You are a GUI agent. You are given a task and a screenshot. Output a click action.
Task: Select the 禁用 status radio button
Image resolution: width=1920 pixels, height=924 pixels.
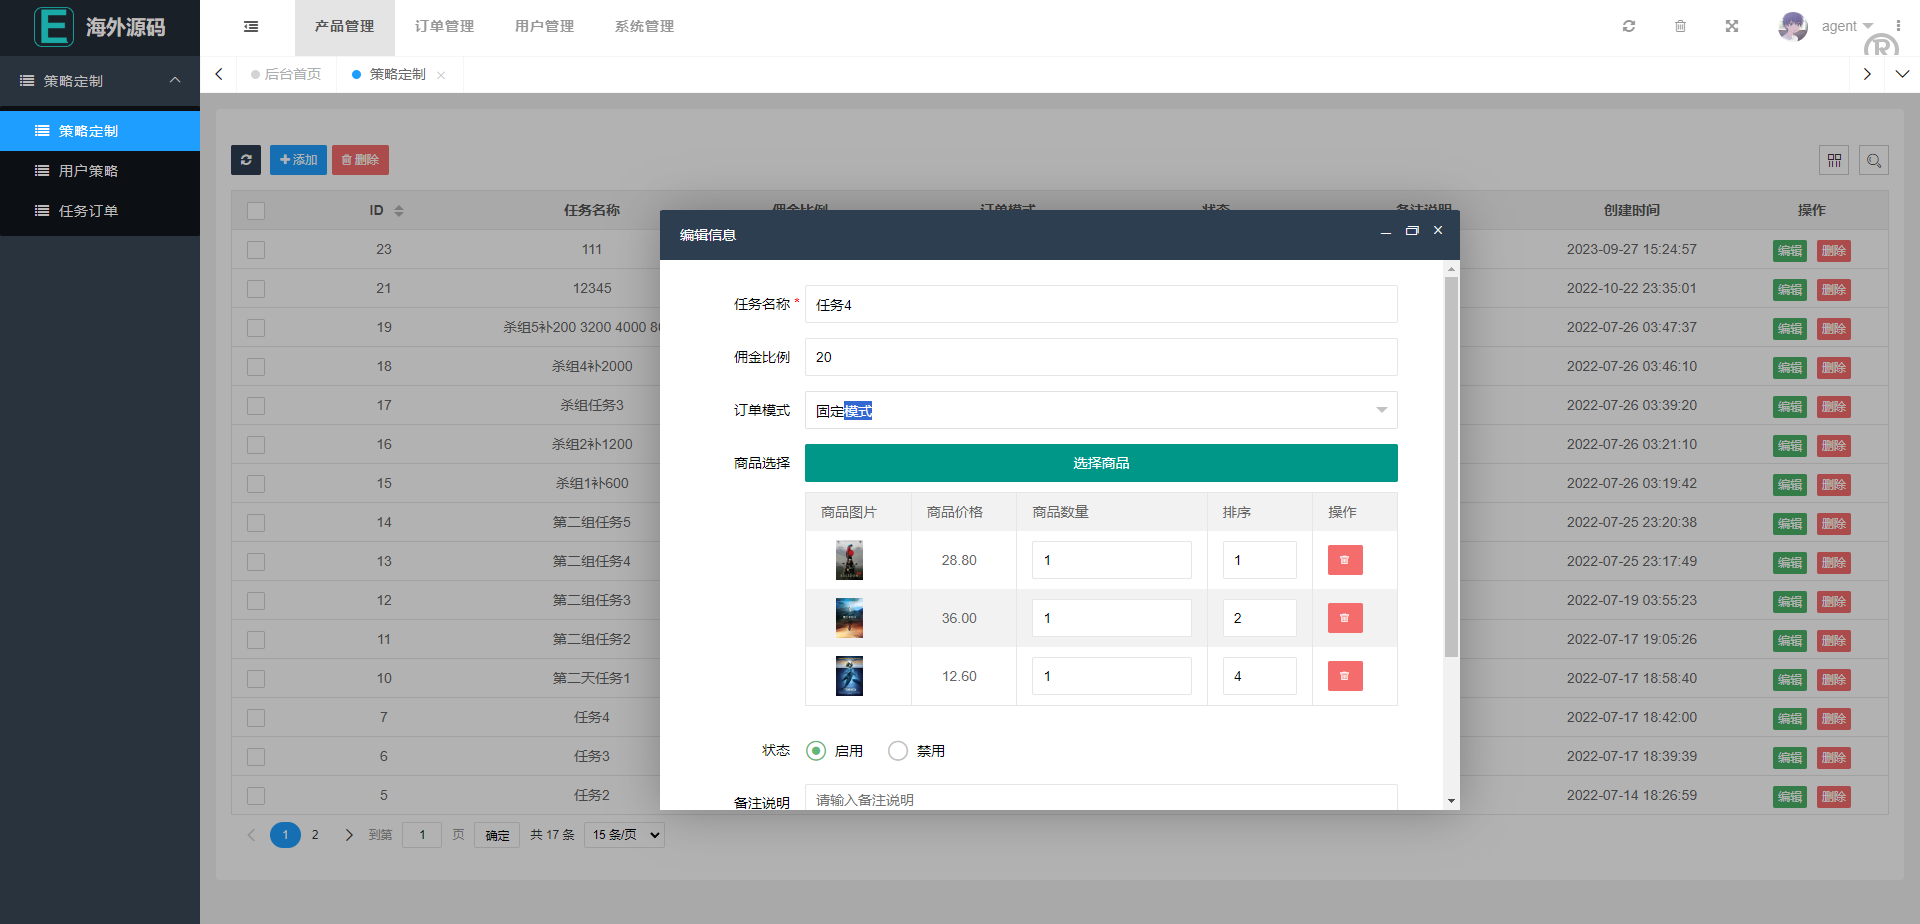(898, 751)
